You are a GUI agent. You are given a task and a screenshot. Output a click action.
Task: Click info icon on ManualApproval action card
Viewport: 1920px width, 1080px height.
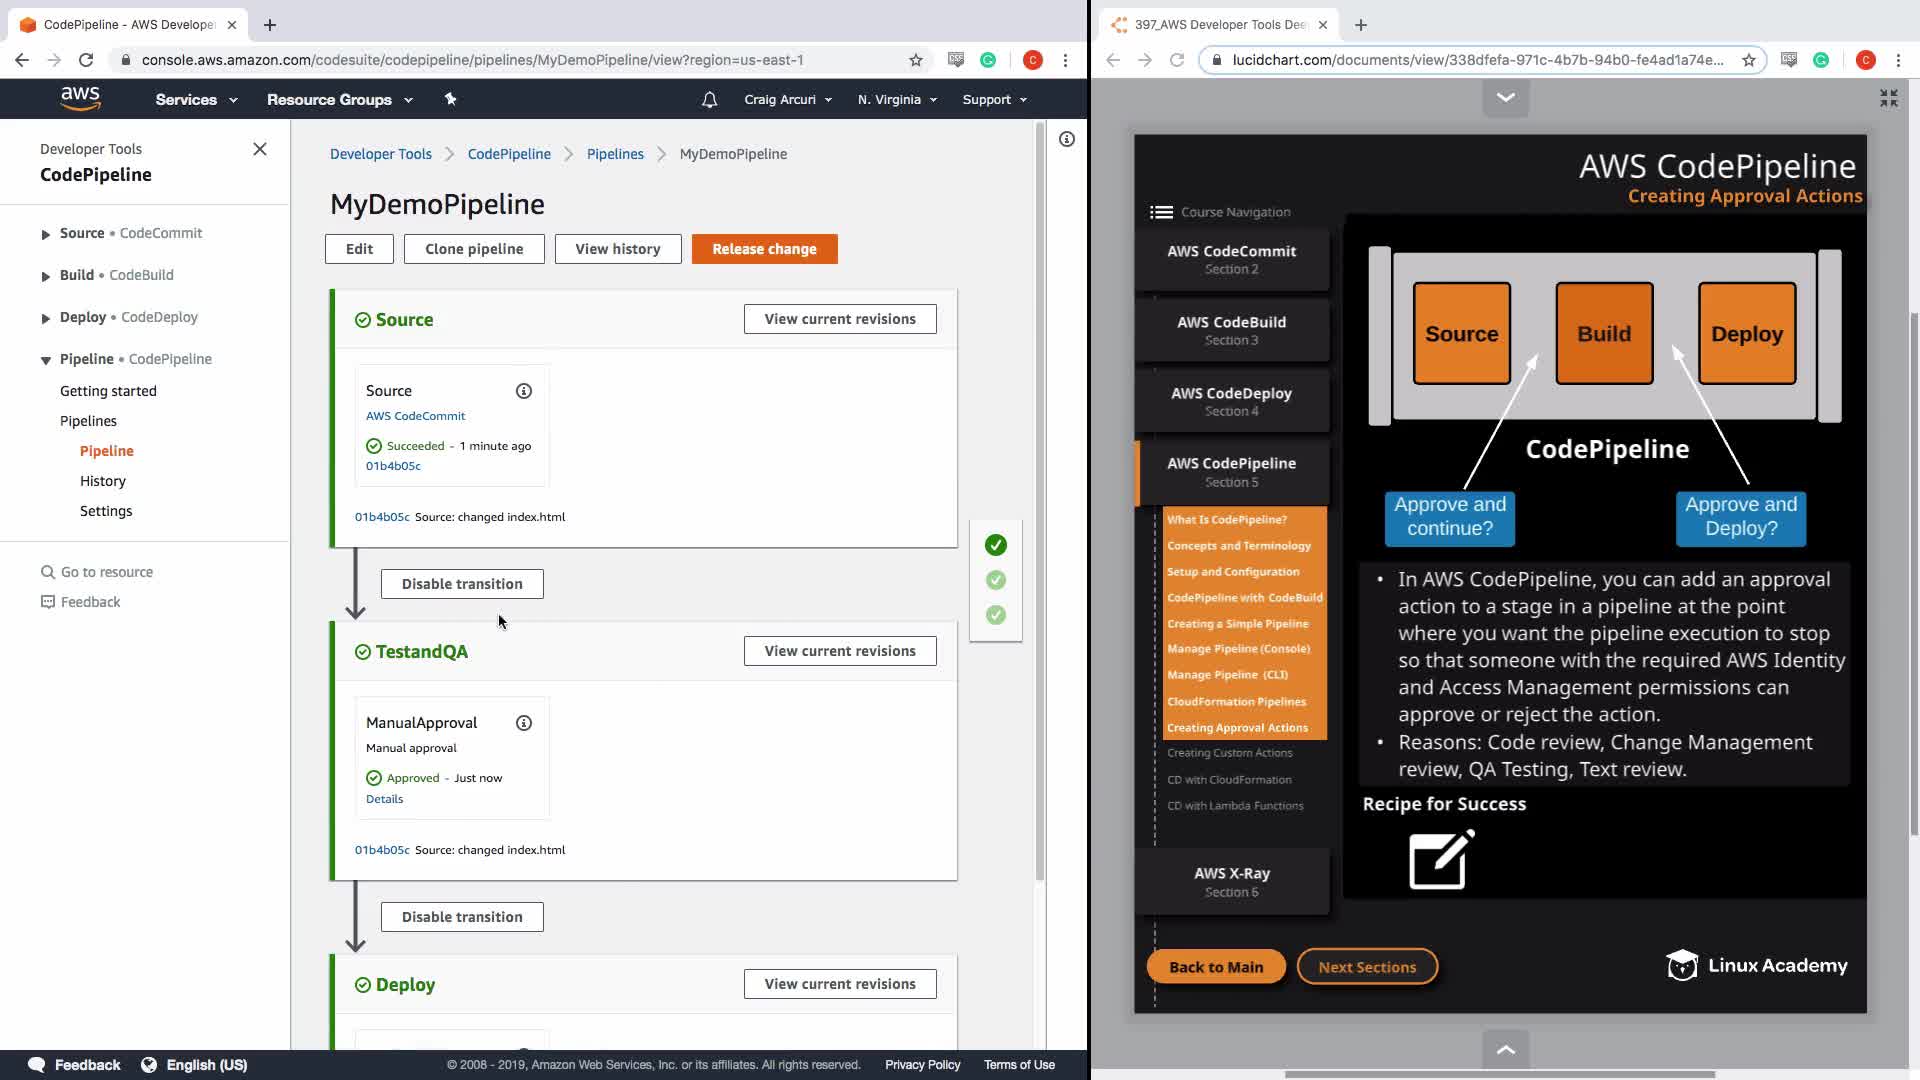click(524, 723)
